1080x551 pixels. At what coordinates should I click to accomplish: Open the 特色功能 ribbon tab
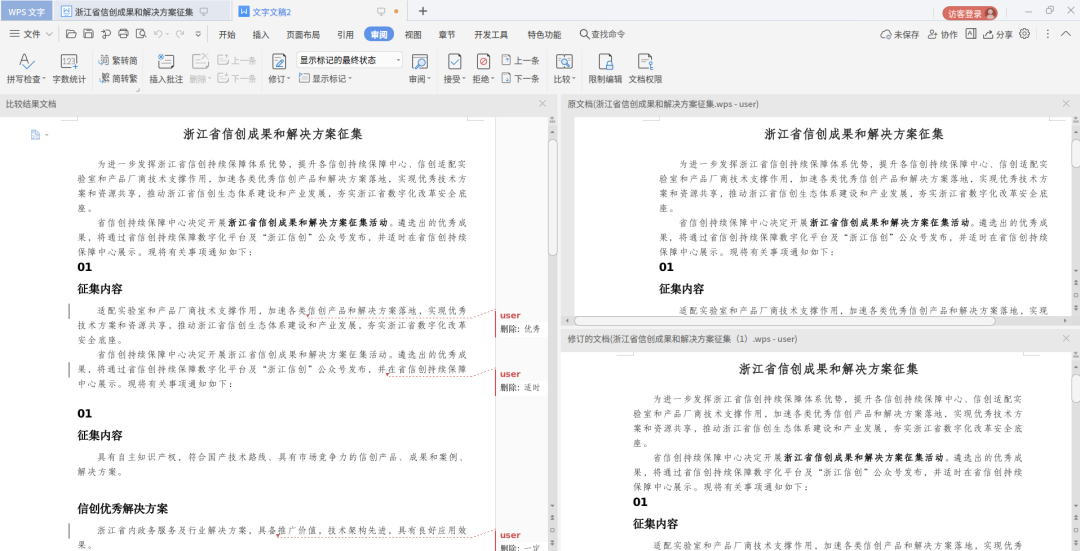click(544, 34)
